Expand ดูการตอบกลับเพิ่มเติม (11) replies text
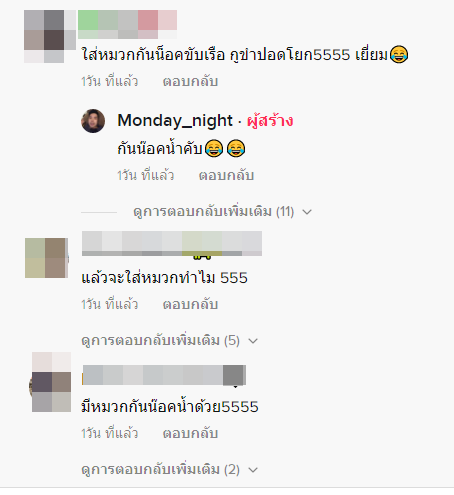Screen dimensions: 454x495 pos(213,212)
